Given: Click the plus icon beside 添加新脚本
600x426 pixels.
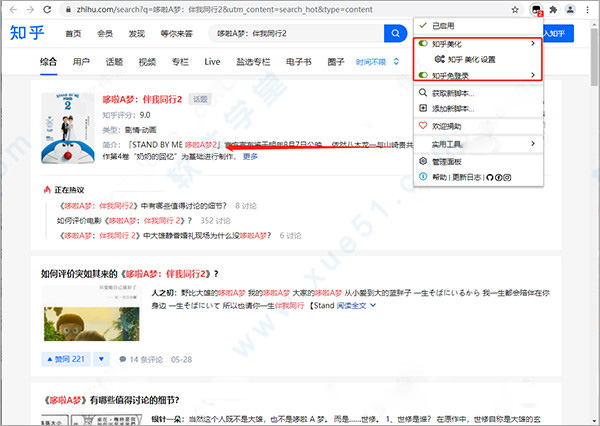Looking at the screenshot, I should 423,108.
